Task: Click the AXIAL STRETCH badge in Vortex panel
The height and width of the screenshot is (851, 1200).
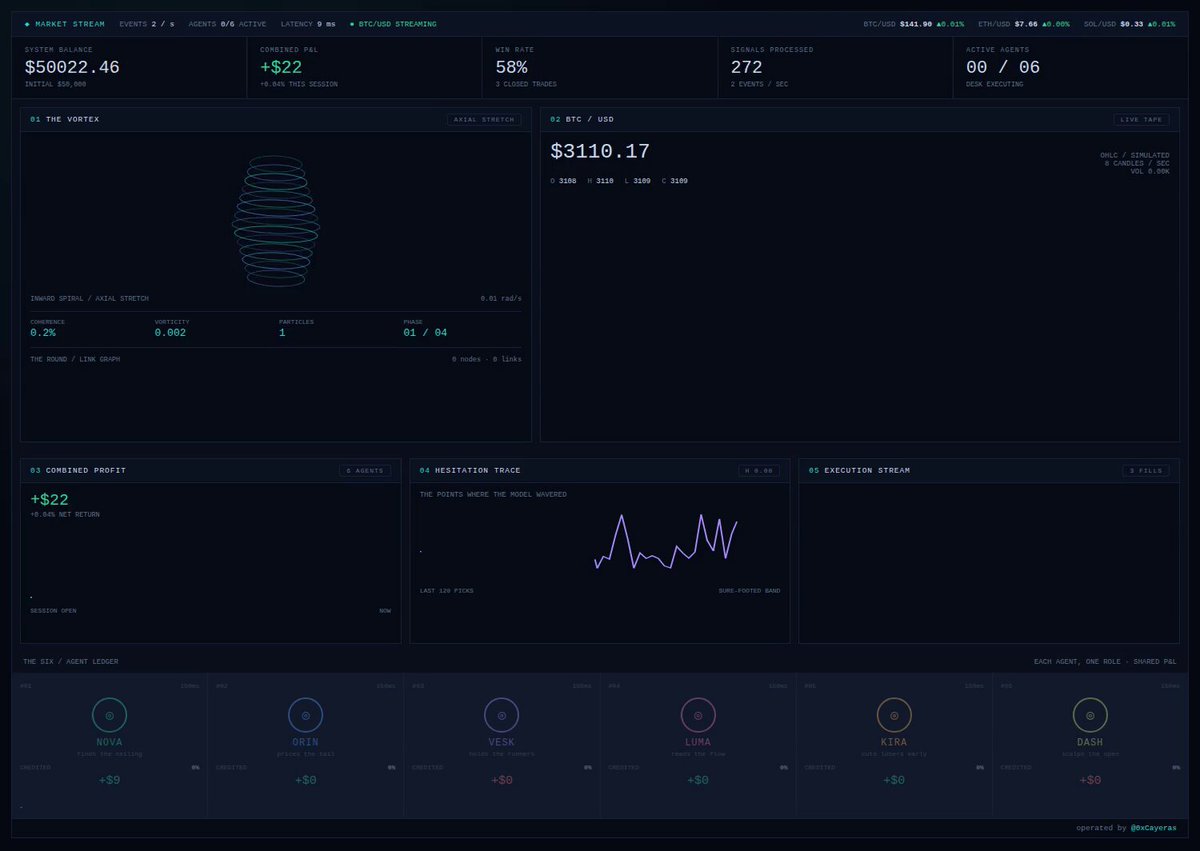Action: pyautogui.click(x=484, y=119)
